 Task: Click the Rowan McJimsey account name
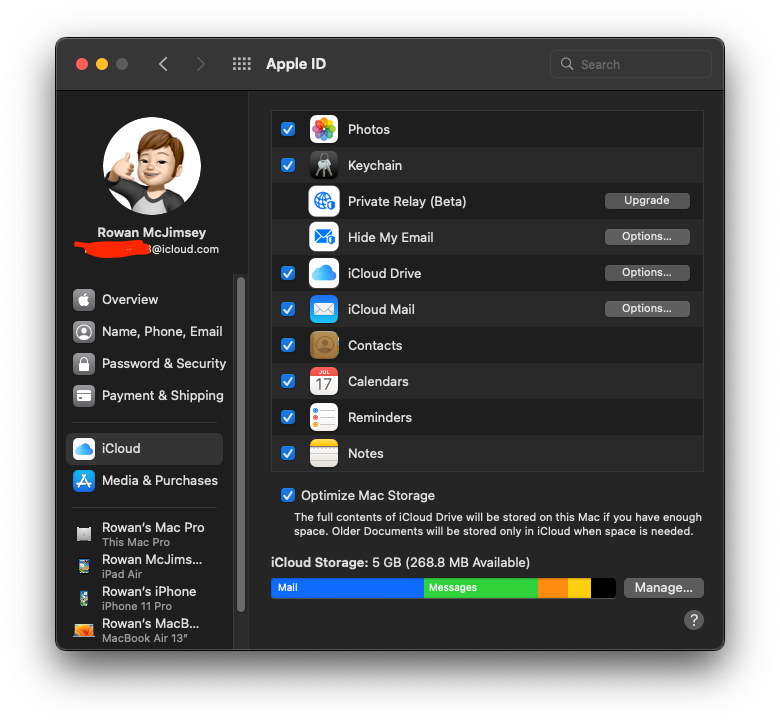click(152, 232)
